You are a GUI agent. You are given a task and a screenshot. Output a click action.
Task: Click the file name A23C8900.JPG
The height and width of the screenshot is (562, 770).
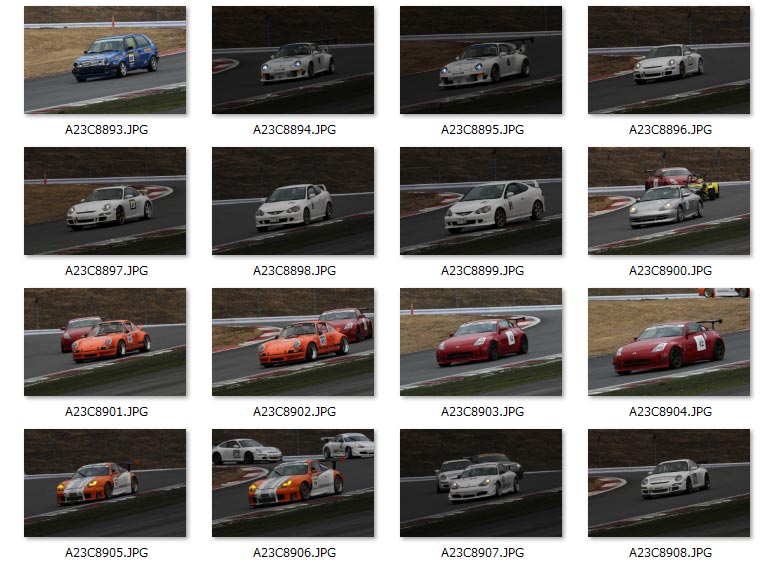tap(671, 271)
